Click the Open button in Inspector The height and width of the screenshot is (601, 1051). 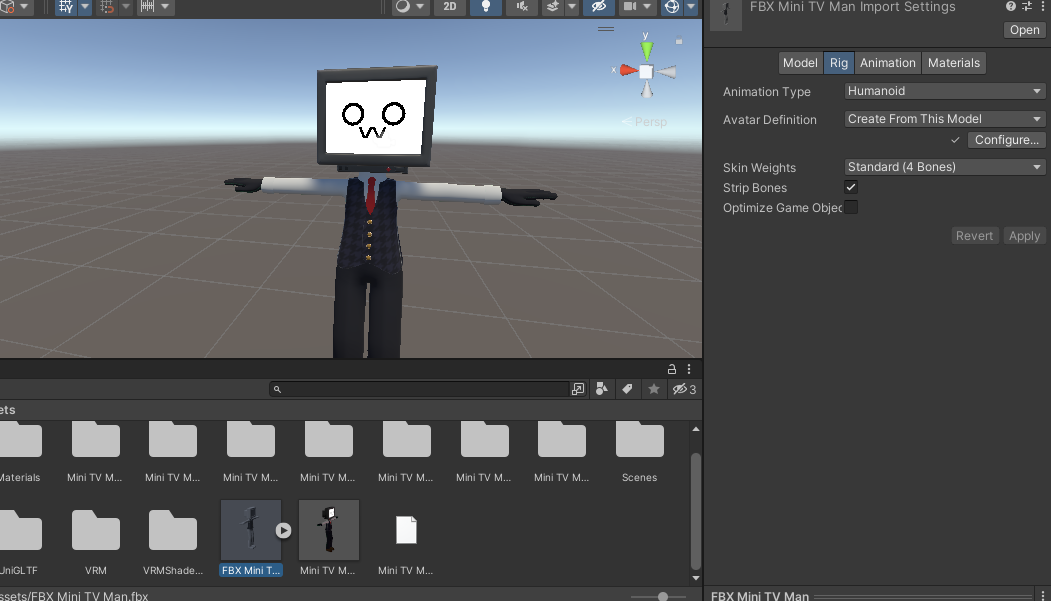pyautogui.click(x=1024, y=30)
